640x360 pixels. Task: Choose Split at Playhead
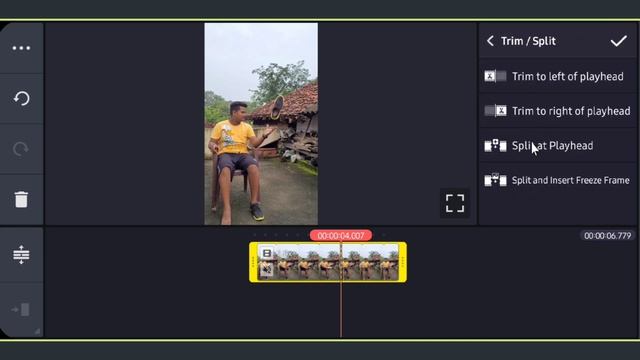point(558,146)
